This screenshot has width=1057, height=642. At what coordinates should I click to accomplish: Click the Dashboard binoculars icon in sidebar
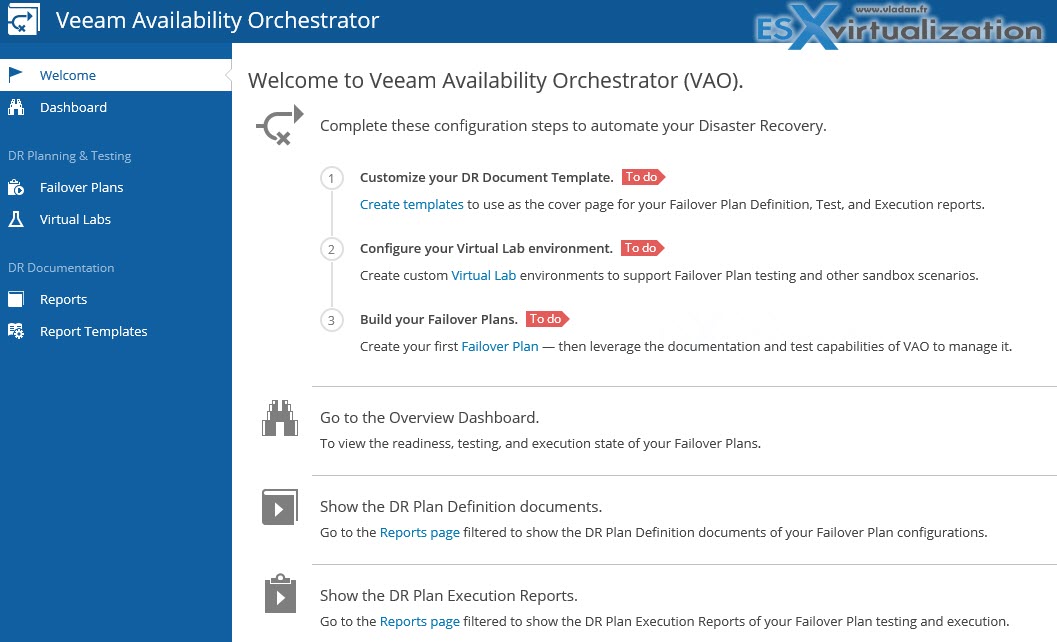click(16, 107)
